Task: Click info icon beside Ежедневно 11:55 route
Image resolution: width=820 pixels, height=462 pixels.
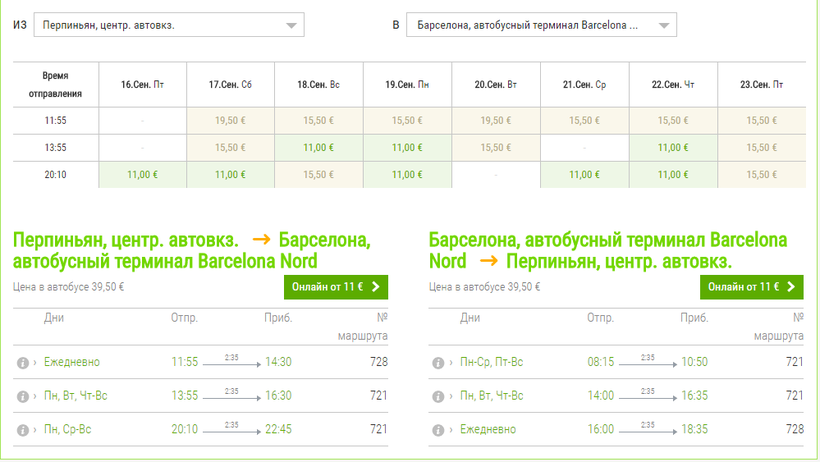Action: (x=22, y=362)
